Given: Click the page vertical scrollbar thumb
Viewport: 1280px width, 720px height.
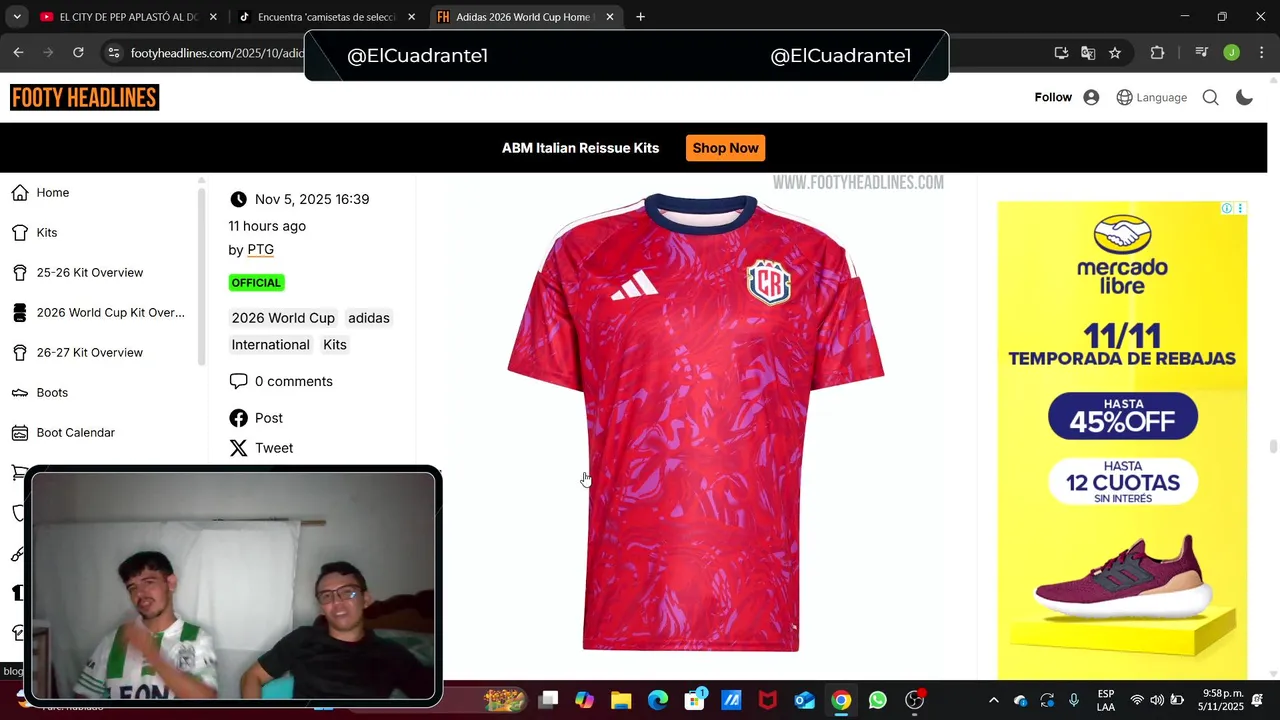Looking at the screenshot, I should (x=1273, y=447).
